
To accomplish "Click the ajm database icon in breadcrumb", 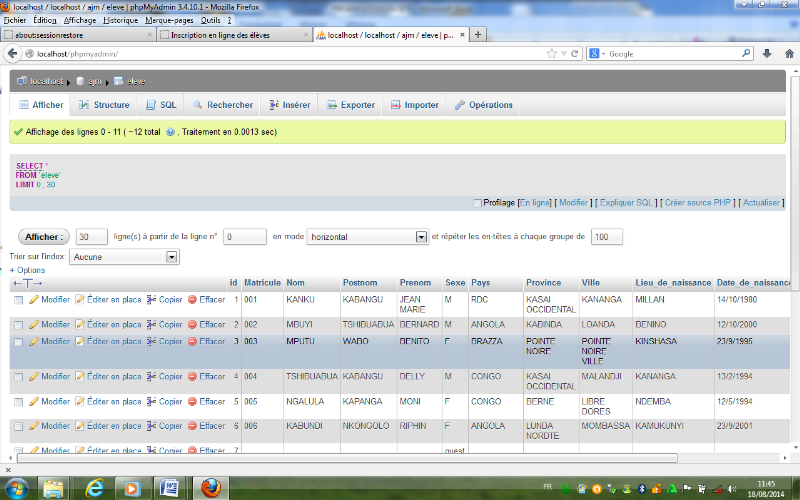I will pyautogui.click(x=80, y=81).
